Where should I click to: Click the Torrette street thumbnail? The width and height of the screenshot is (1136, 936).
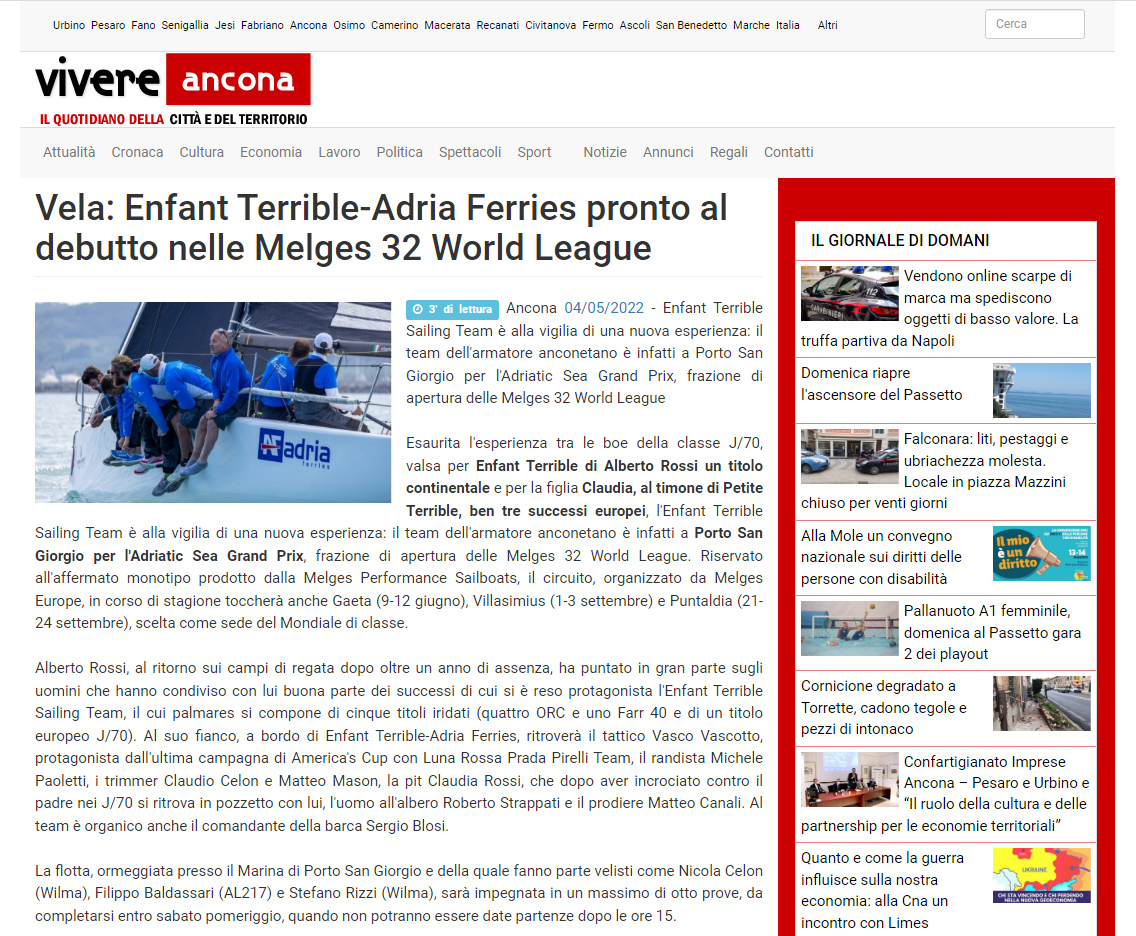click(1042, 703)
